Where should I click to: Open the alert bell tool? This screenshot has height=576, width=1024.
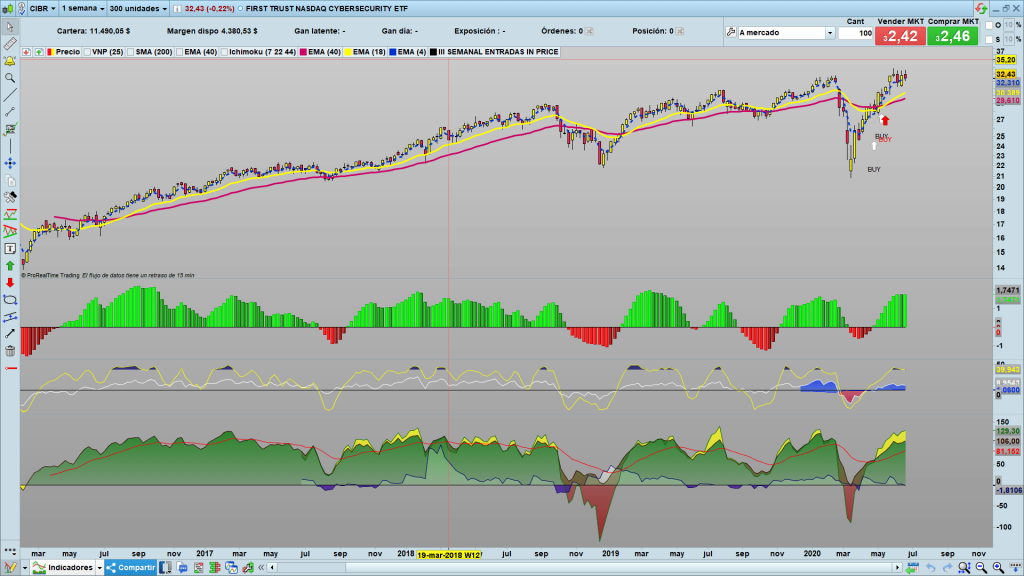pyautogui.click(x=10, y=61)
